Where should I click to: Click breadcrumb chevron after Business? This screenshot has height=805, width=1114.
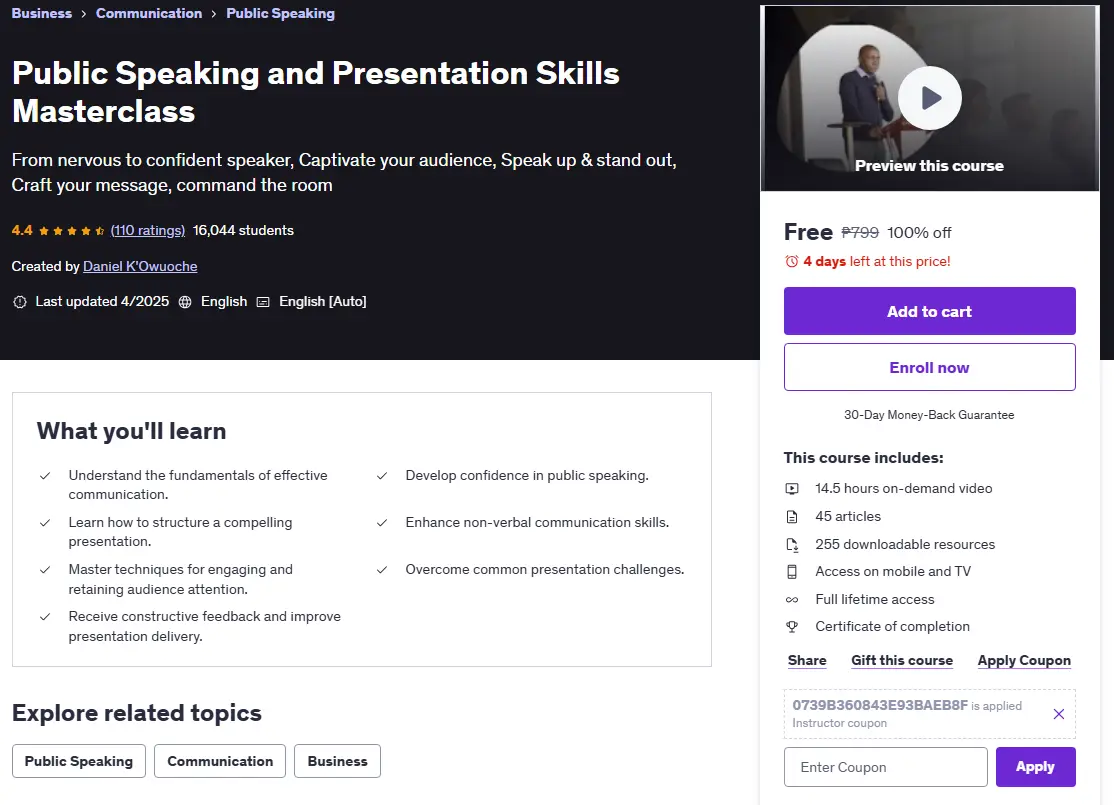[84, 14]
